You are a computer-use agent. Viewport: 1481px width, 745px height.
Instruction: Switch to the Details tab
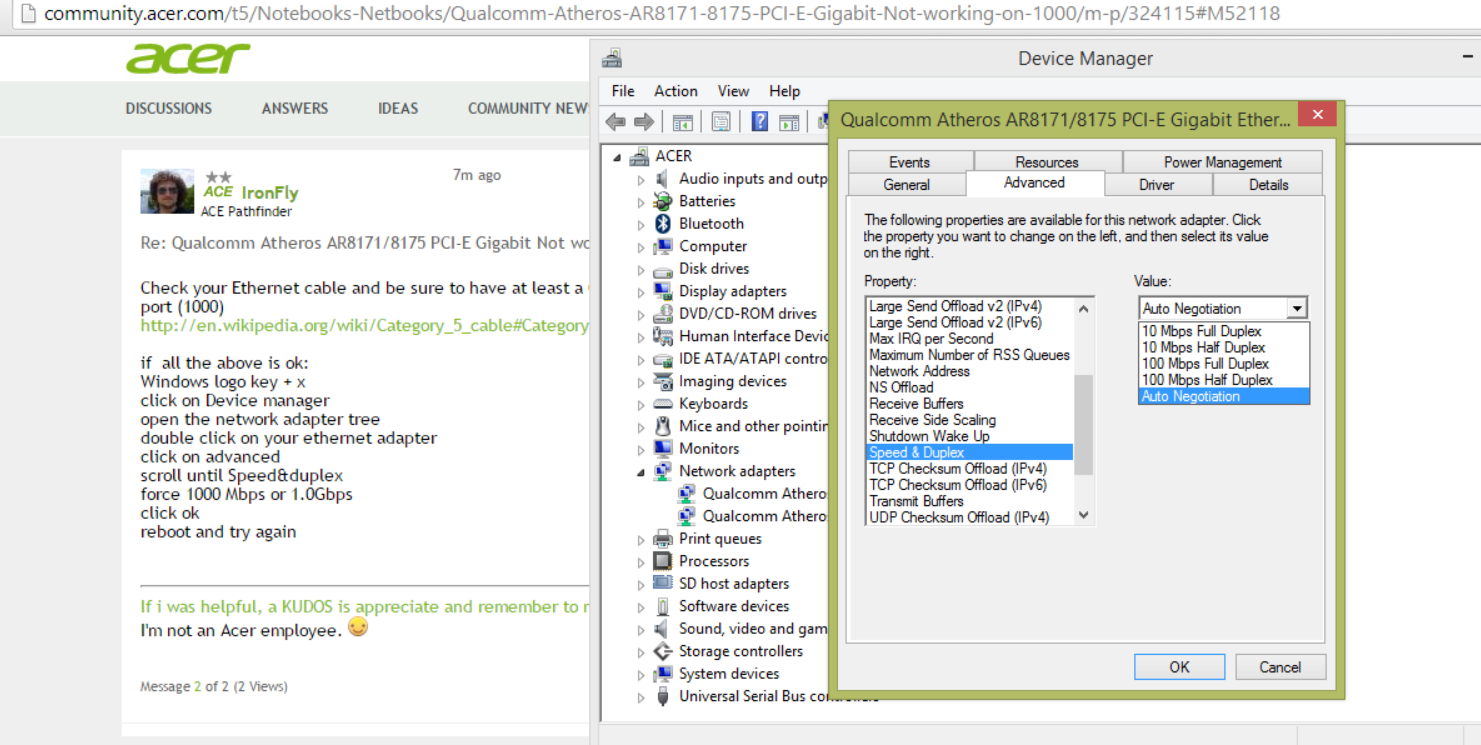click(1268, 185)
